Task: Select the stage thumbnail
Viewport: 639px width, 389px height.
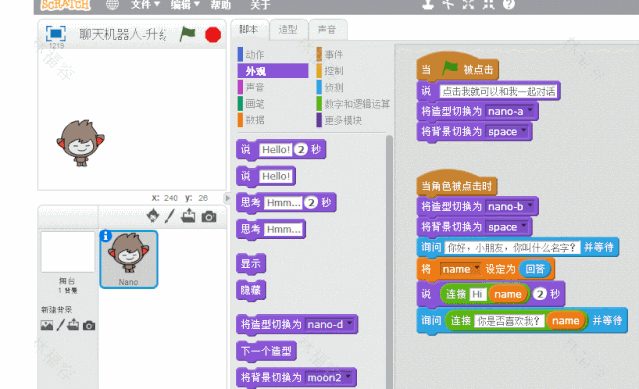Action: [x=68, y=252]
